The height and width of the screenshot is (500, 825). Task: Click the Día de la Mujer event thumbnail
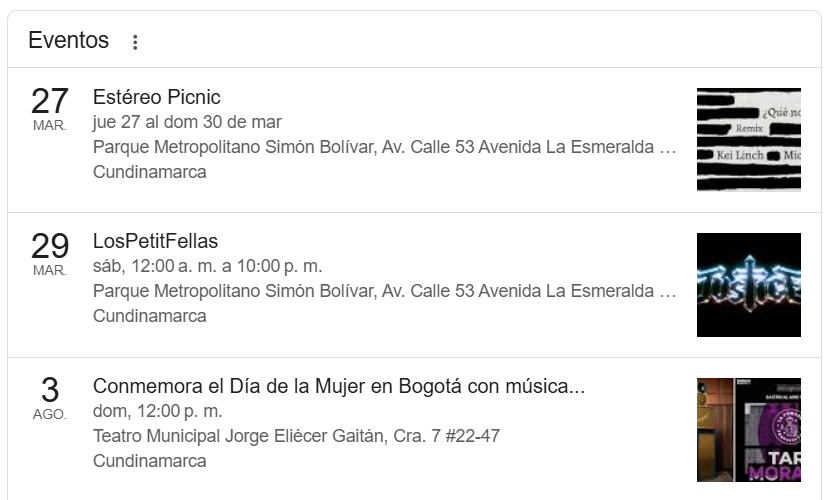pos(748,430)
